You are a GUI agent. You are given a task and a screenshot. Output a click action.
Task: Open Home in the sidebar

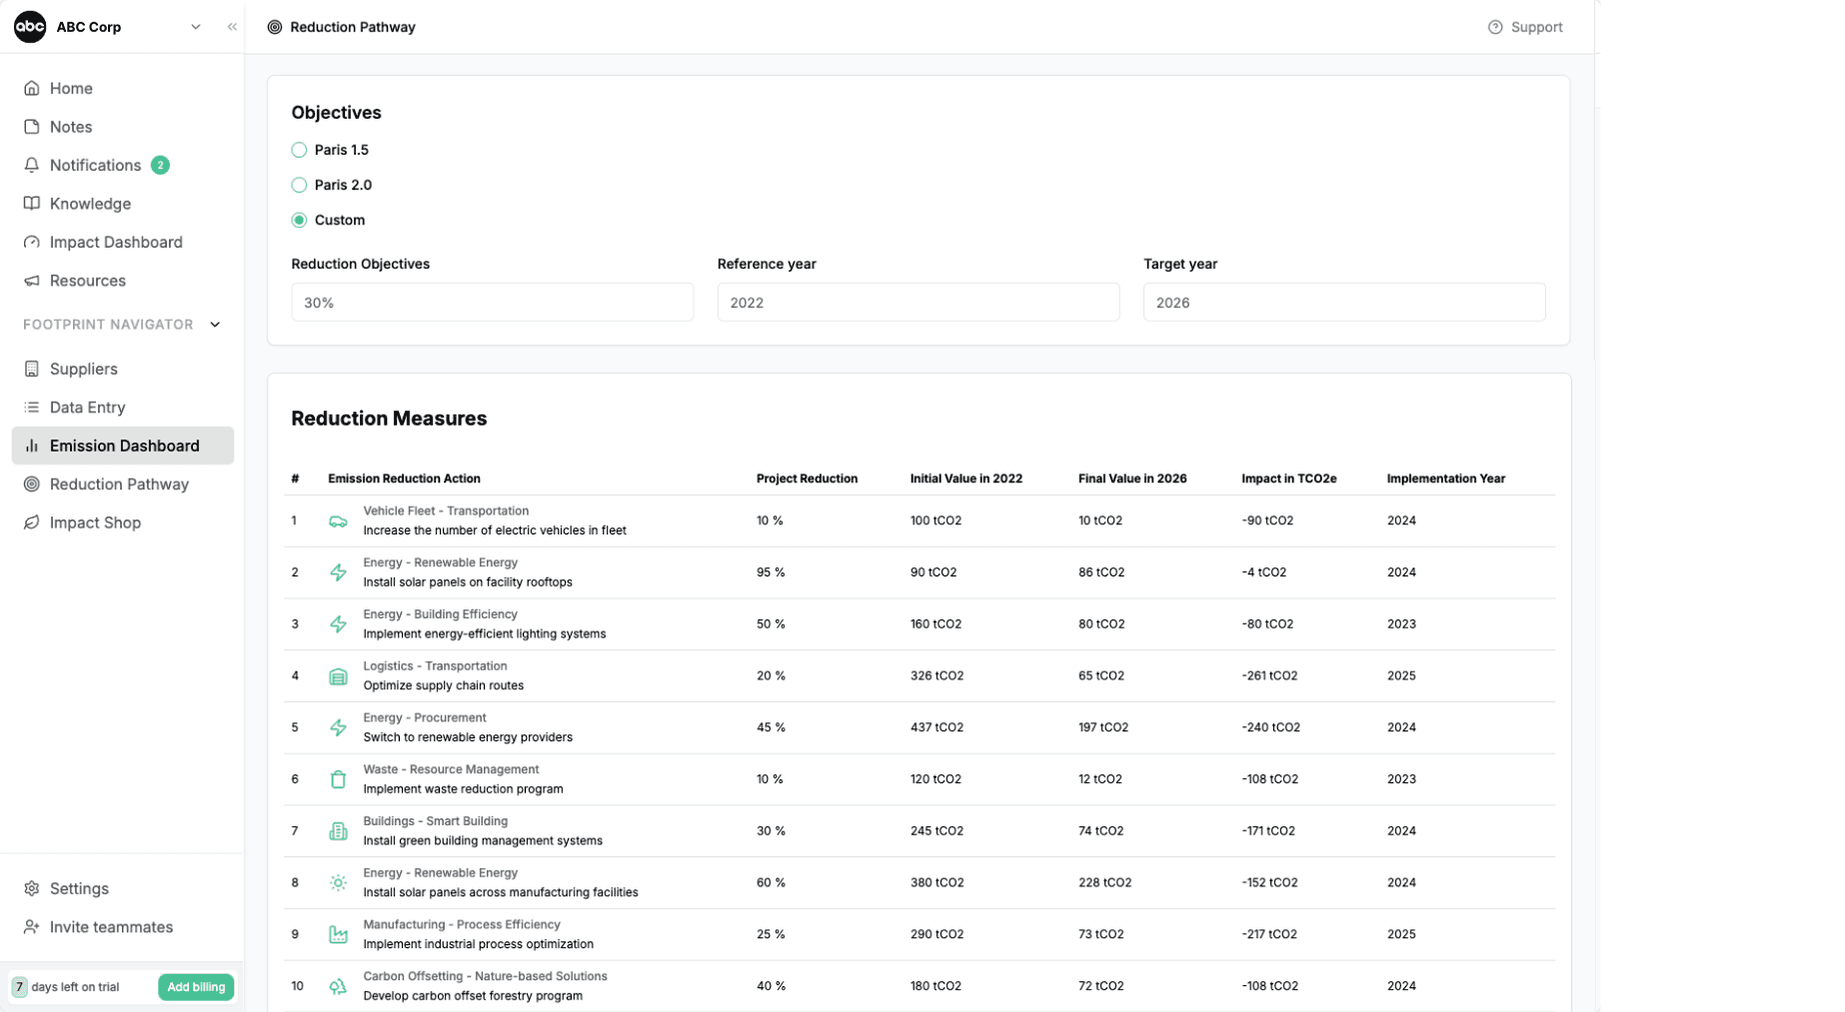[x=123, y=88]
